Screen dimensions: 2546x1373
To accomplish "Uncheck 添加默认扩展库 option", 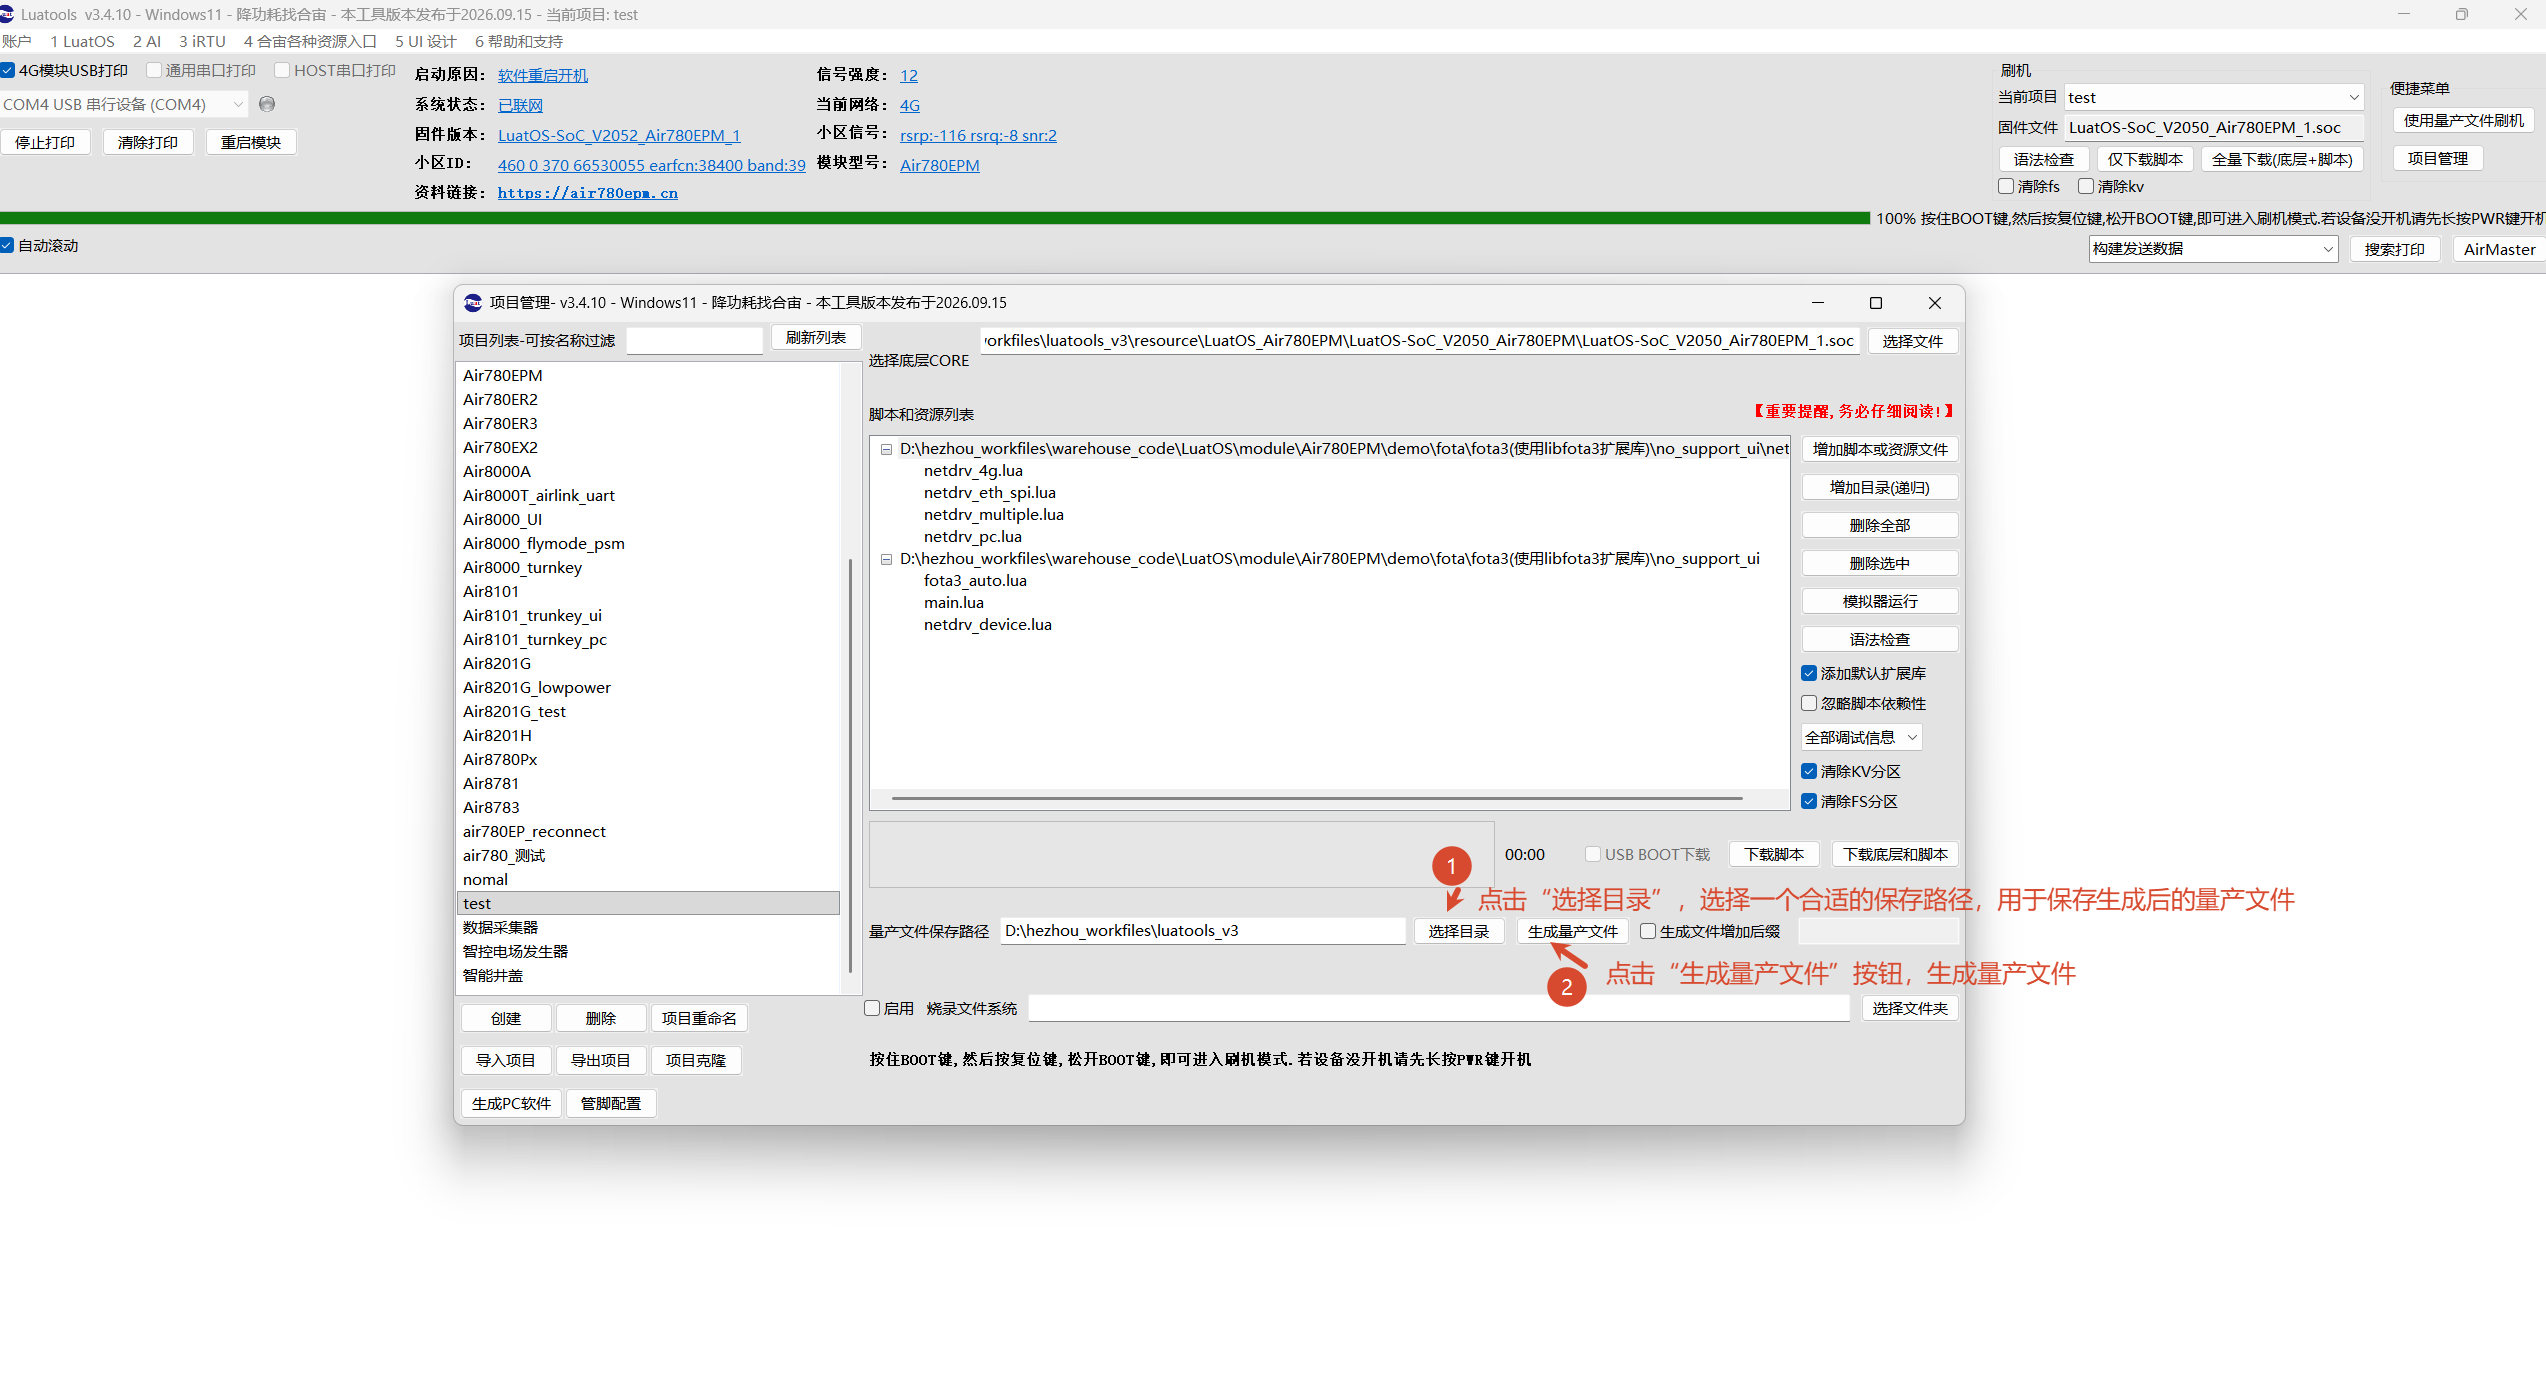I will (x=1809, y=673).
